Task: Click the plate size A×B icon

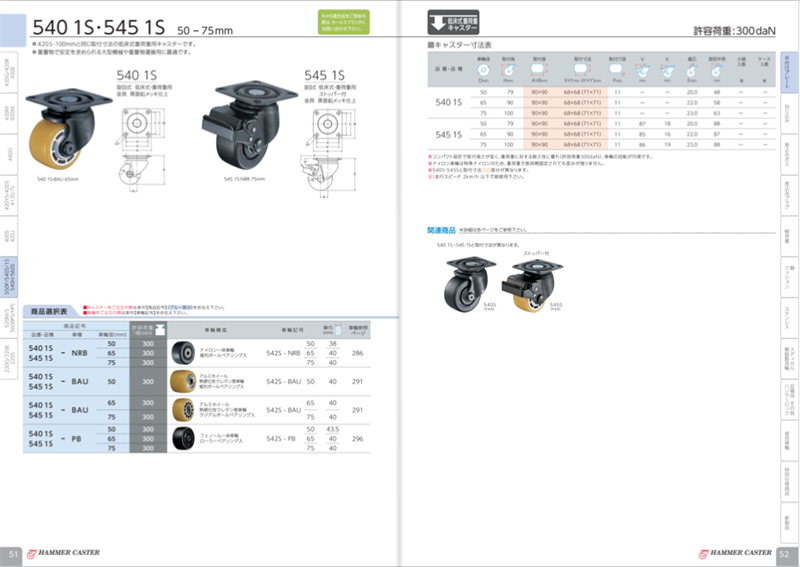Action: tap(539, 69)
